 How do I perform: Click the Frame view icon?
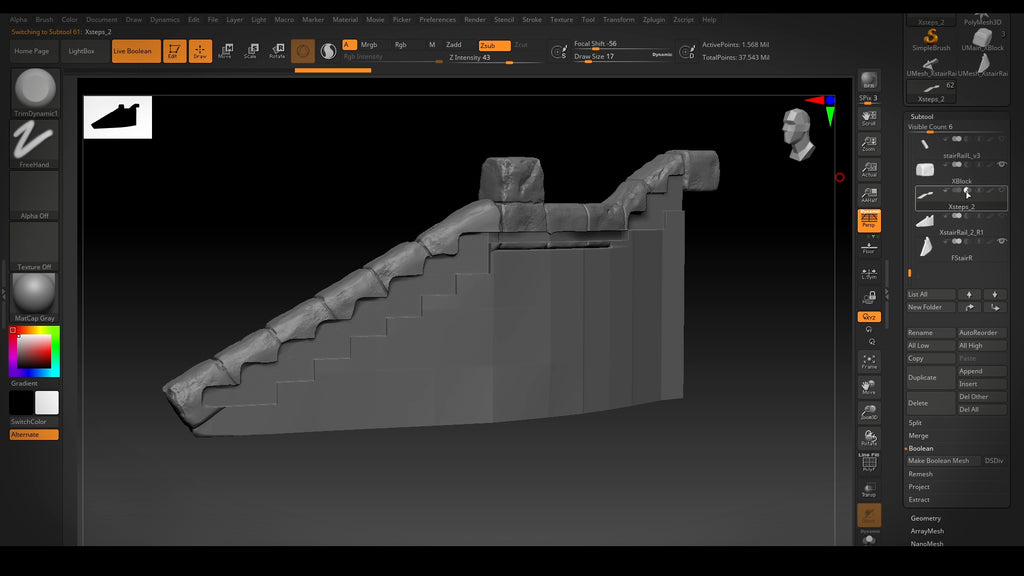[869, 361]
